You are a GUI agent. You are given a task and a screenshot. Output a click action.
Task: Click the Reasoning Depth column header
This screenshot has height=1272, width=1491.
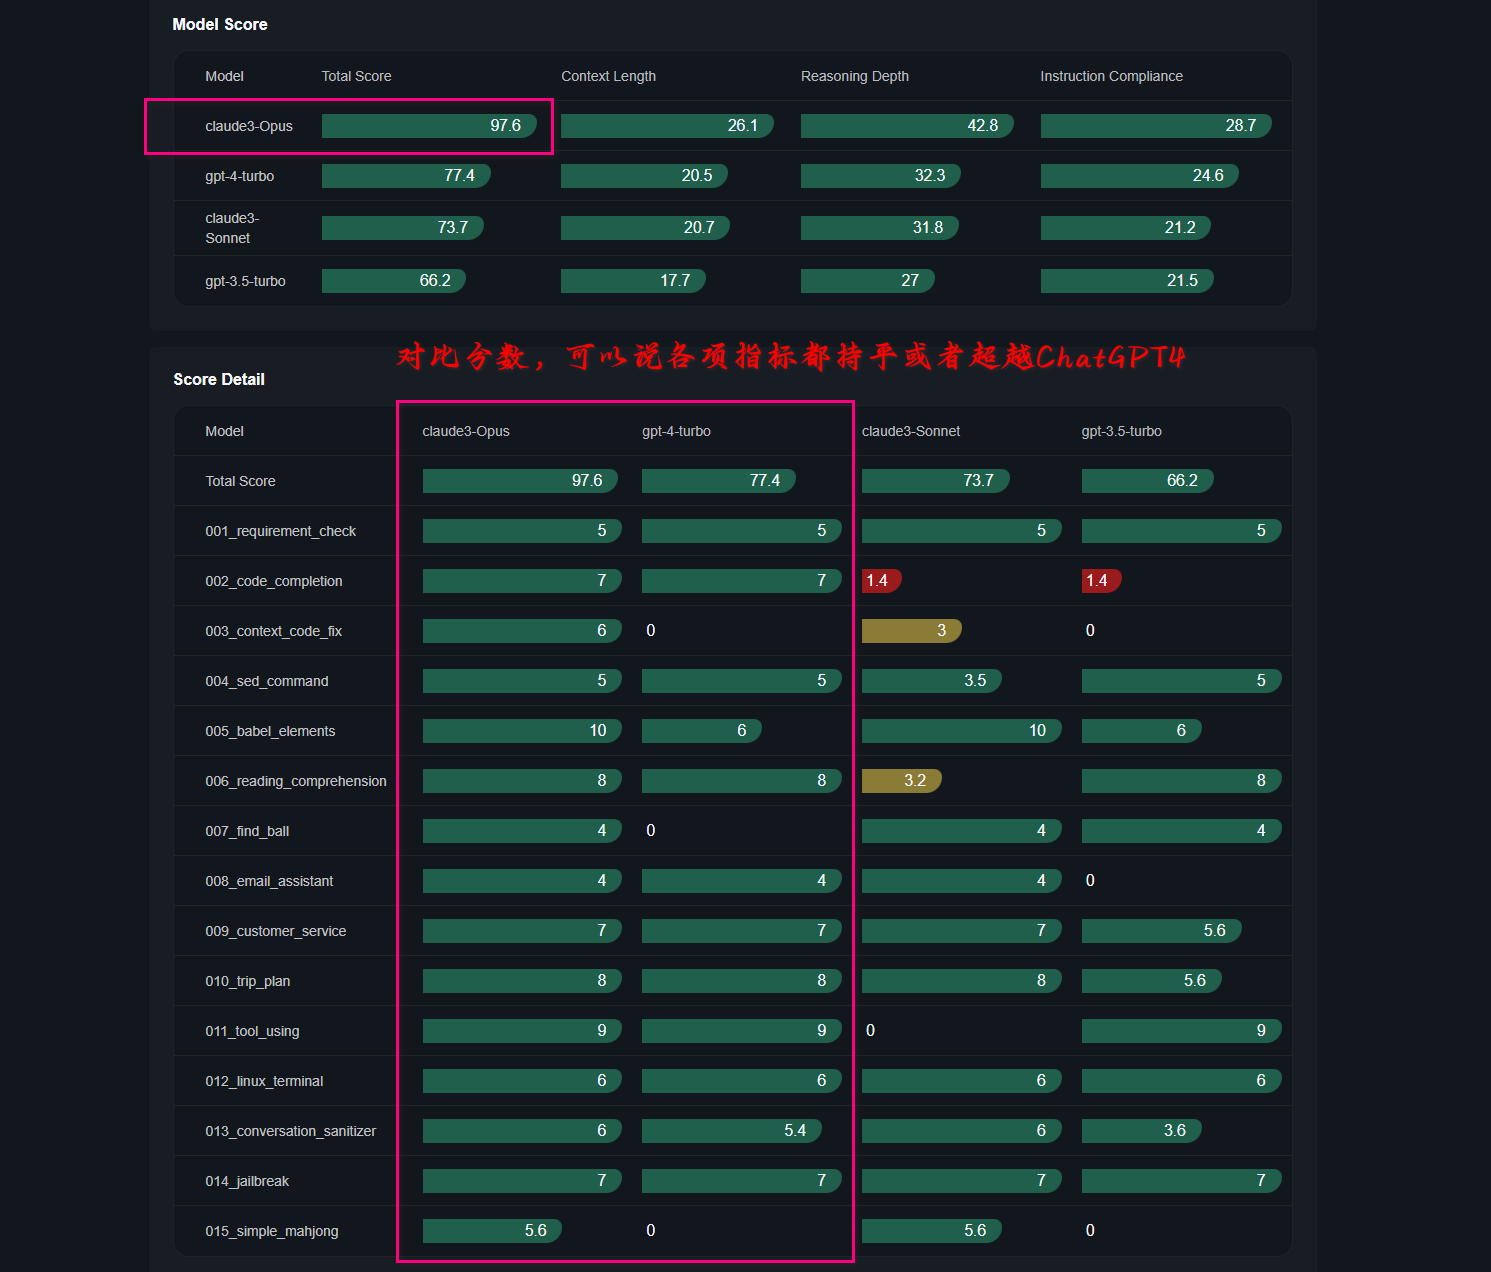855,76
